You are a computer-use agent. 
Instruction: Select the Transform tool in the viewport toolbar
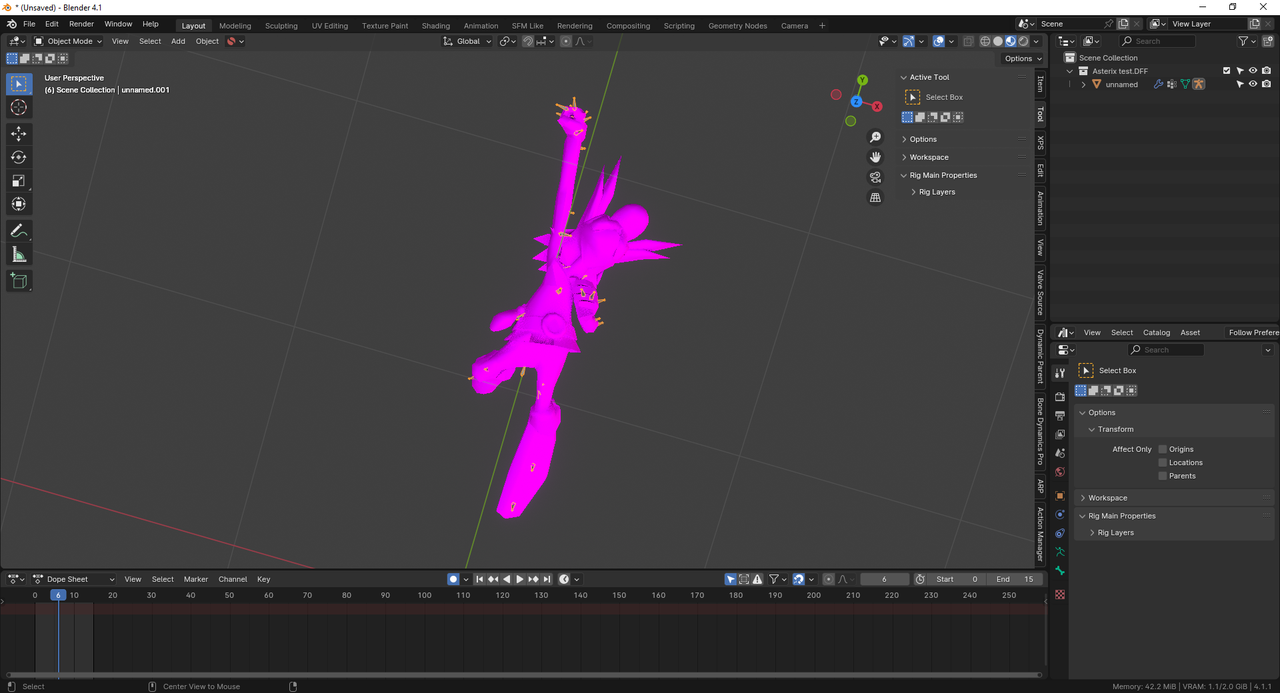point(19,204)
